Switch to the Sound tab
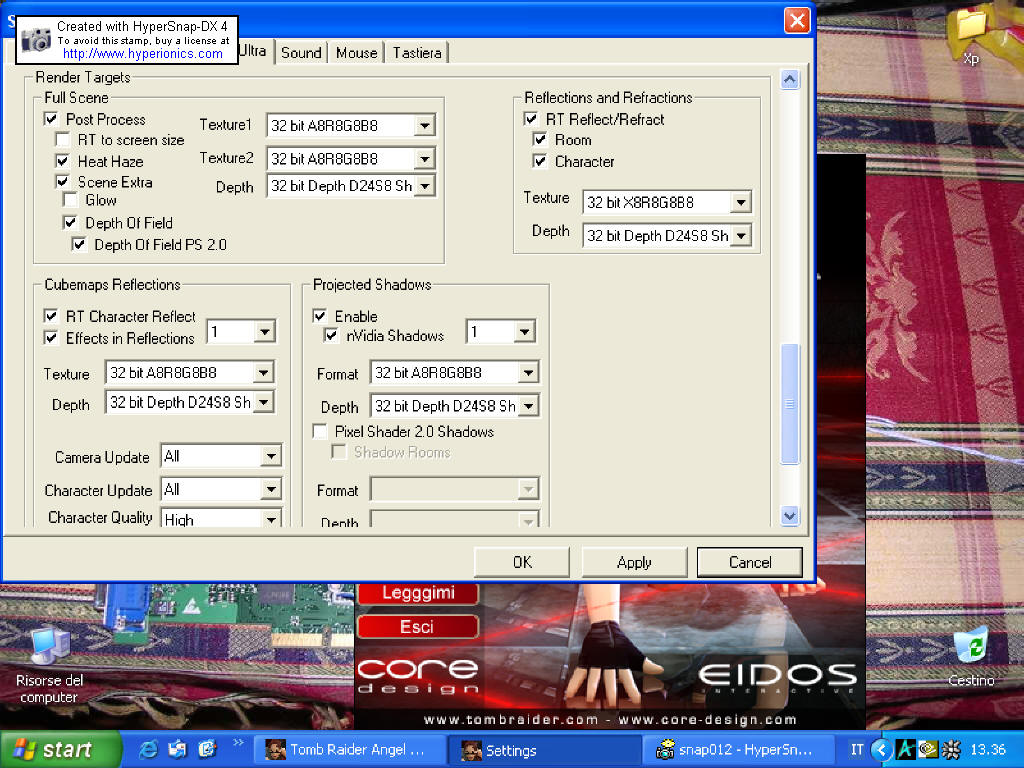 click(x=301, y=53)
